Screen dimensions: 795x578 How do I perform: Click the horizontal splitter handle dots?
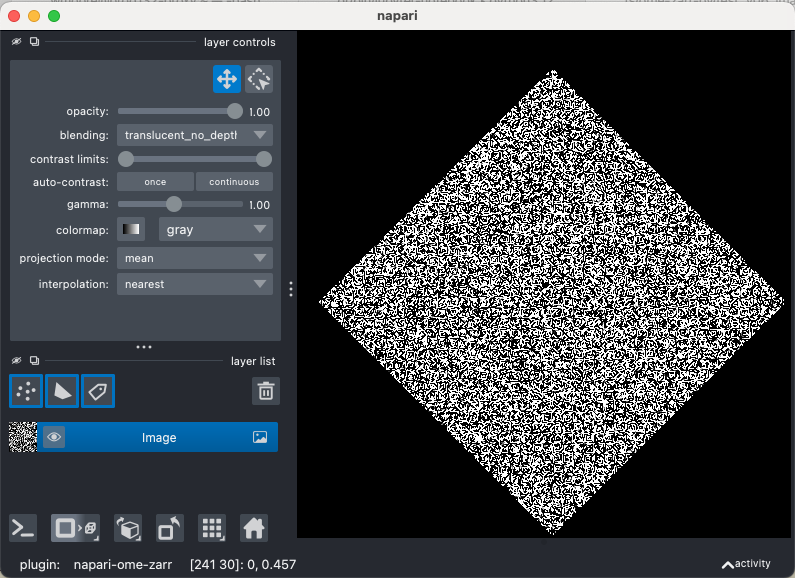144,347
